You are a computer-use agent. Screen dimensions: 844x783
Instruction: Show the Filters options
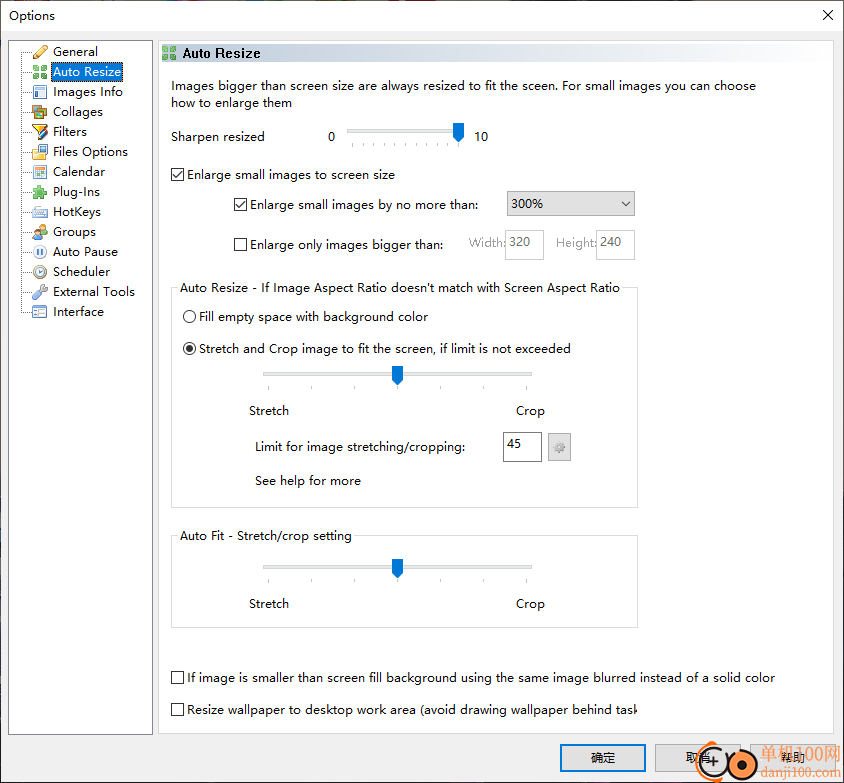(x=70, y=132)
